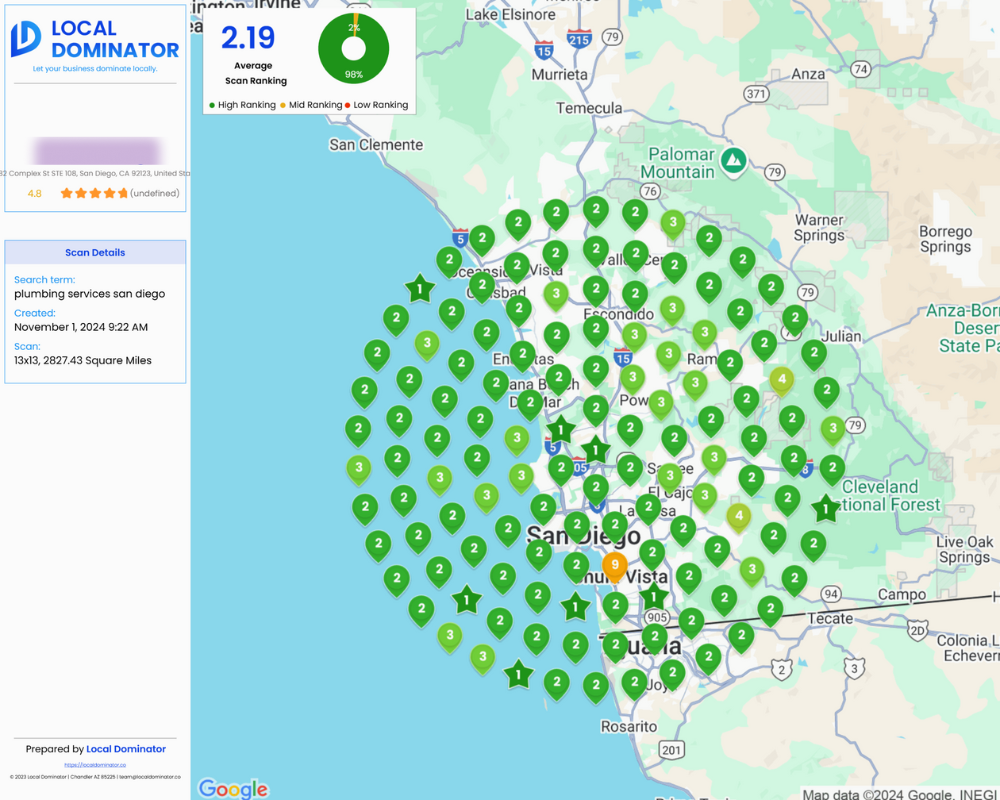Click star marker beside Cleveland National Forest
Viewport: 1000px width, 800px height.
tap(825, 508)
